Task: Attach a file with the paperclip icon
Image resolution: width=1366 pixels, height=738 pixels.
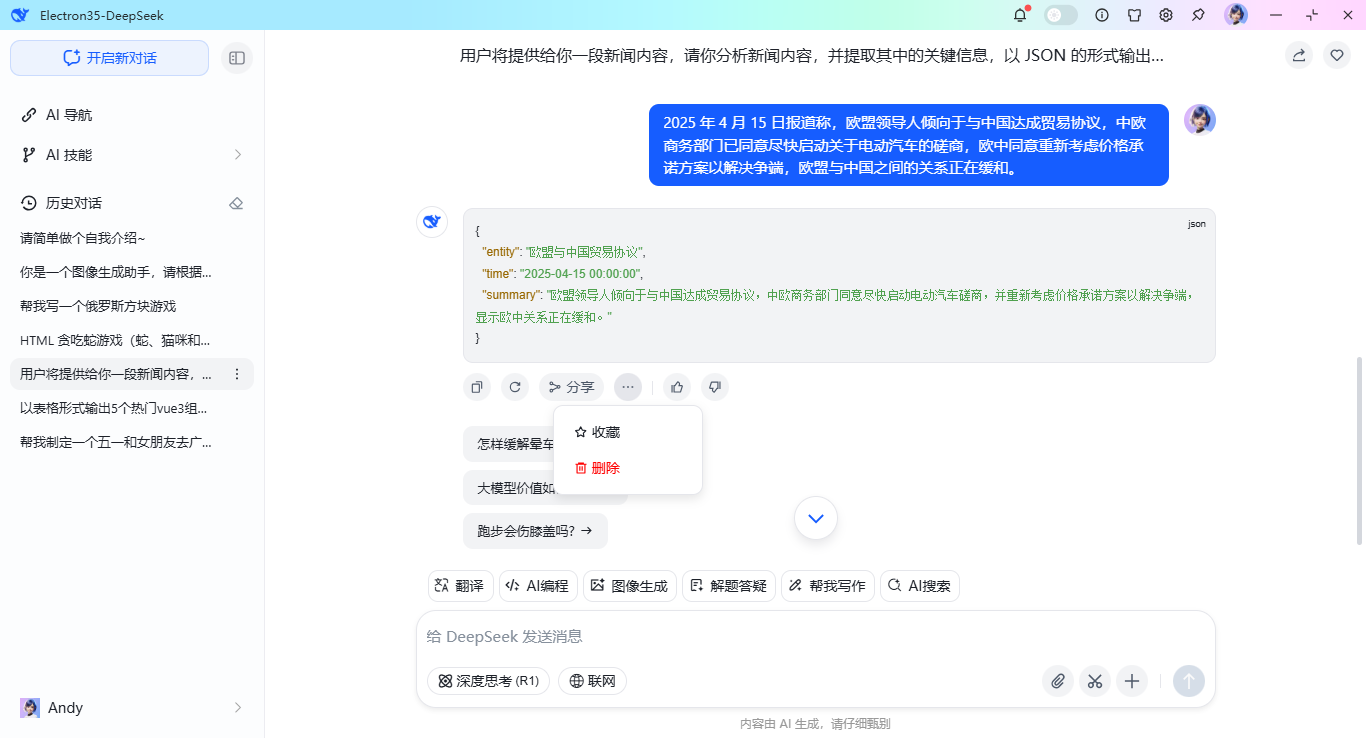Action: [1057, 681]
